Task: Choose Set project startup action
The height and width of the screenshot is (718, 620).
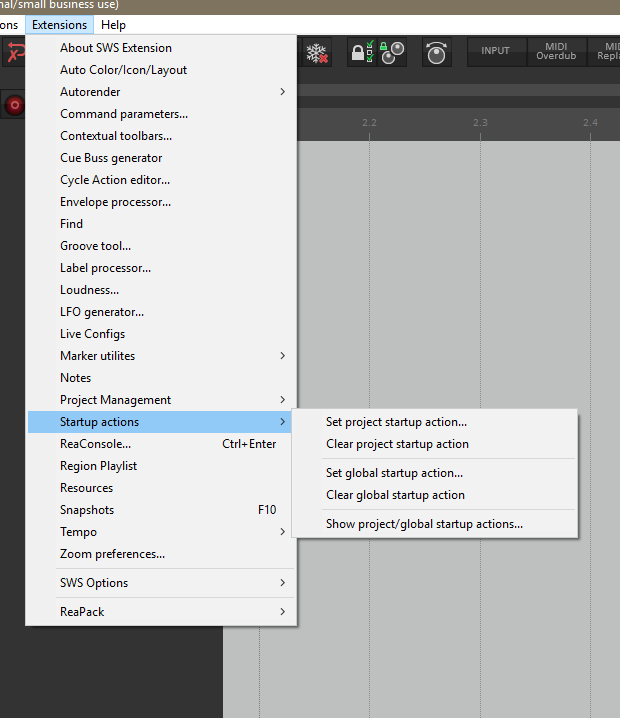Action: click(x=435, y=422)
